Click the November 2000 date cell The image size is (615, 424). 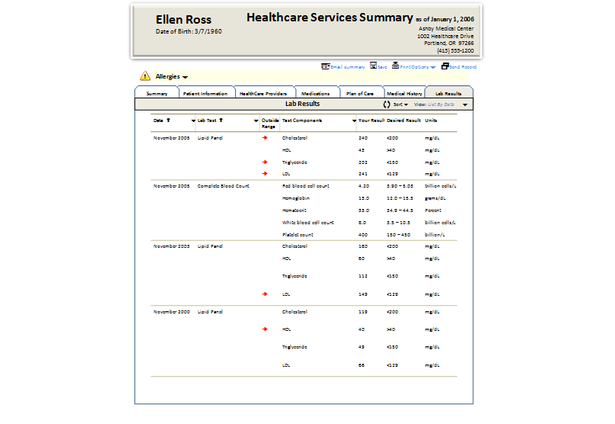click(x=171, y=312)
